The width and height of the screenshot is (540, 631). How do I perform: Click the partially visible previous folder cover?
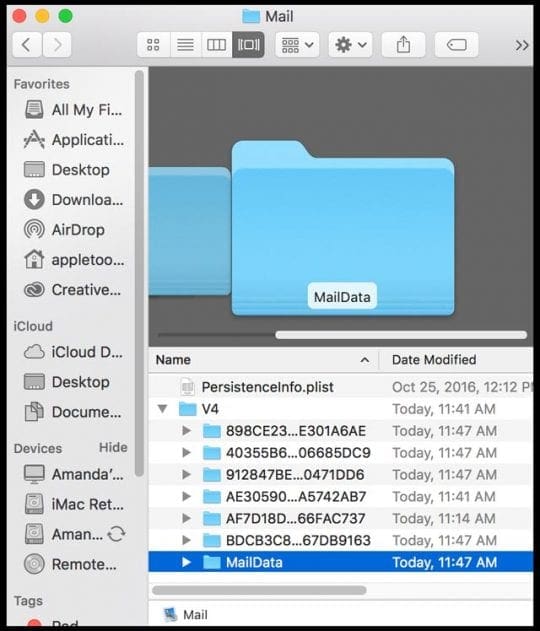[190, 231]
